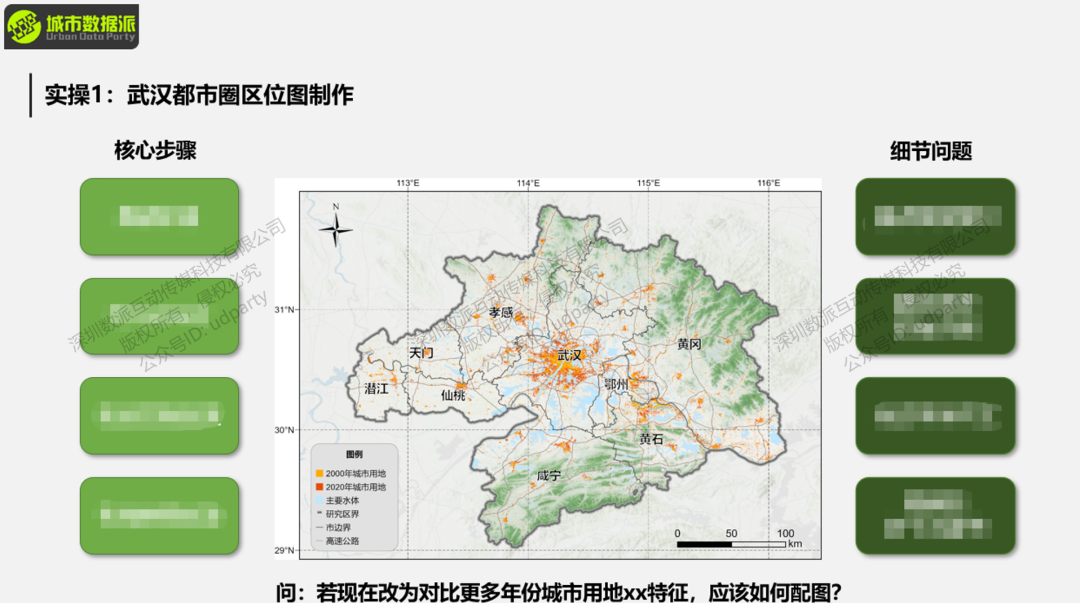The width and height of the screenshot is (1080, 603).
Task: Click the 2000年城市用地 orange legend swatch
Action: click(x=319, y=473)
